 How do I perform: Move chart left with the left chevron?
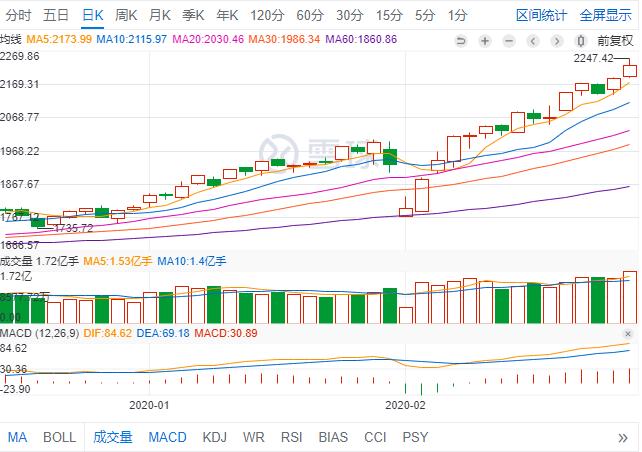click(533, 41)
